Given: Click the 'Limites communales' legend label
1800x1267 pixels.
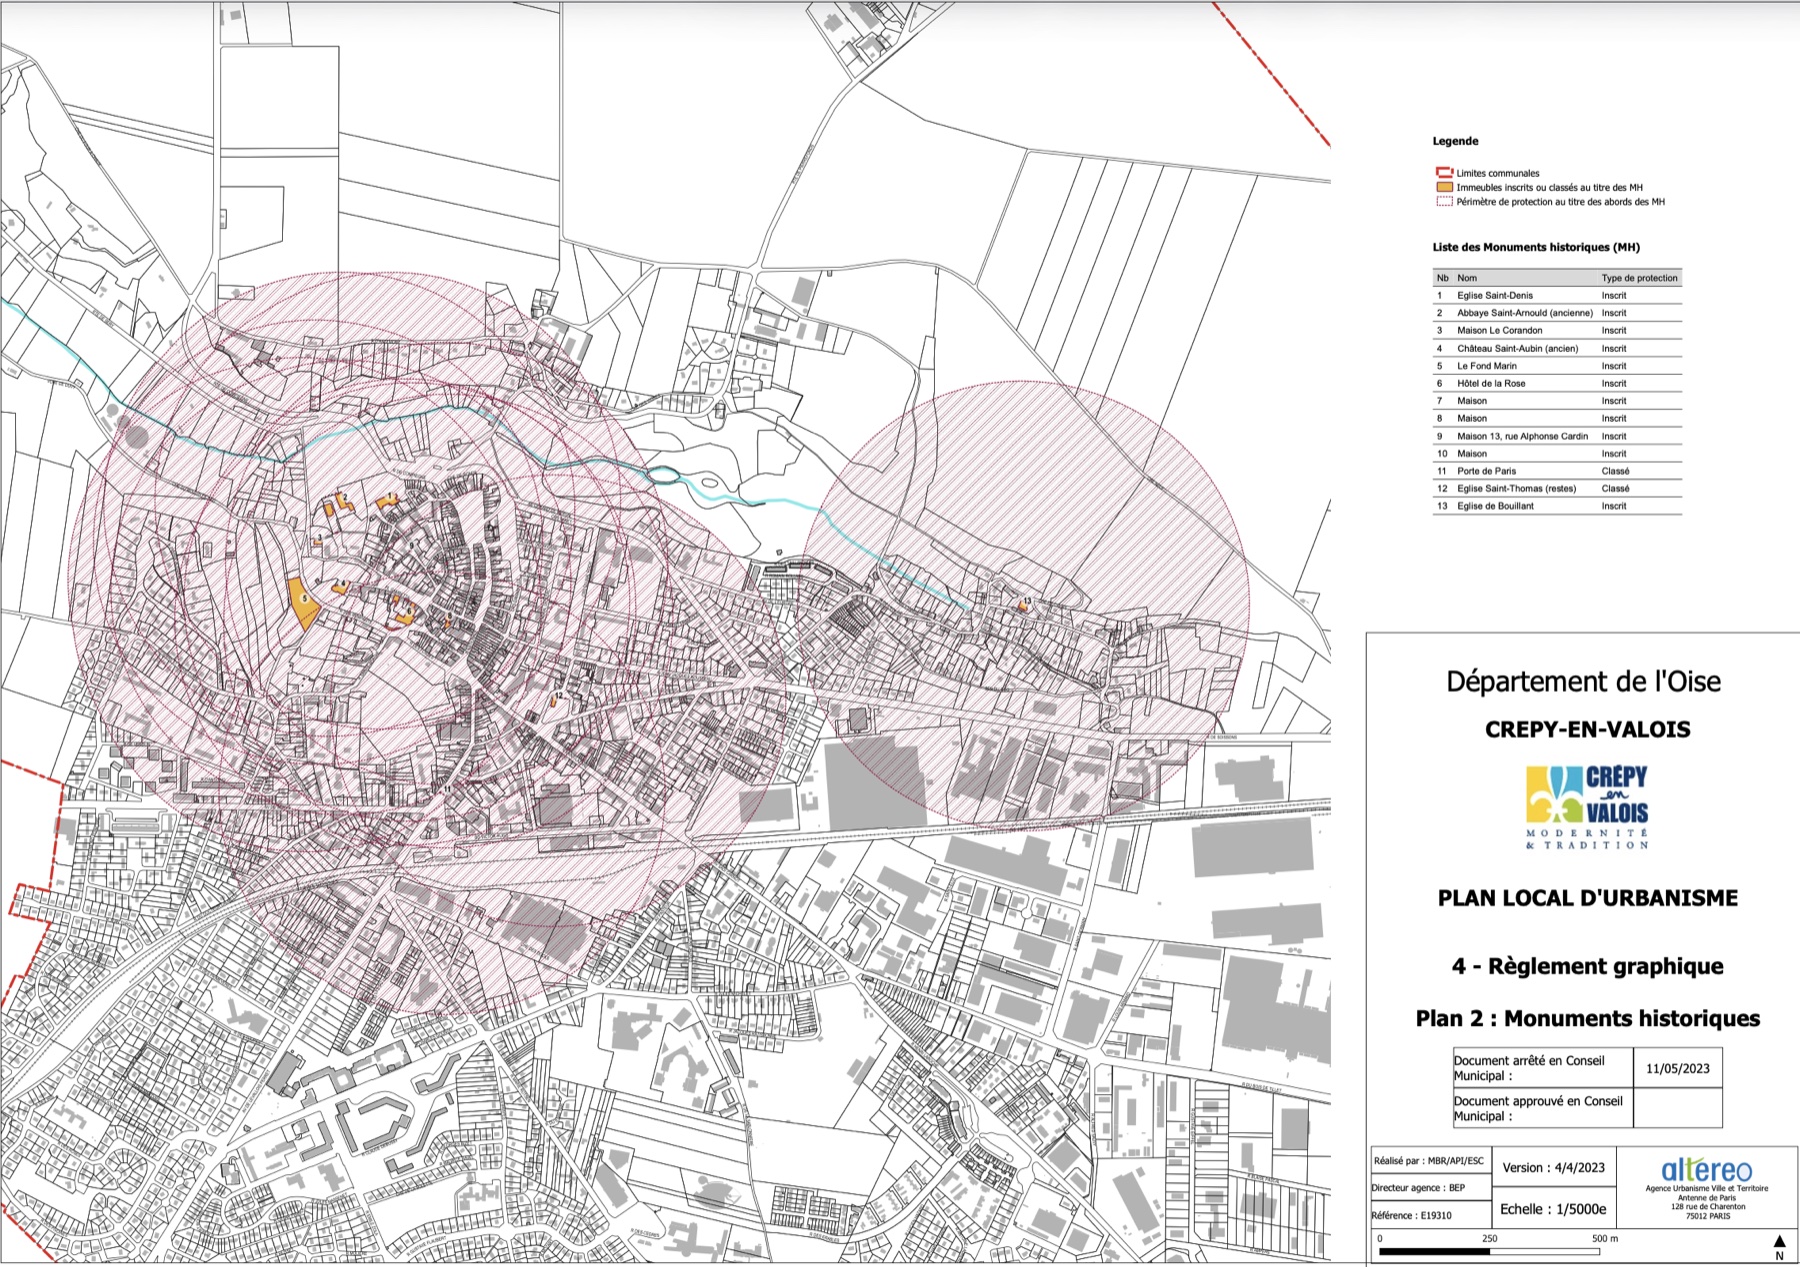Looking at the screenshot, I should coord(1498,173).
